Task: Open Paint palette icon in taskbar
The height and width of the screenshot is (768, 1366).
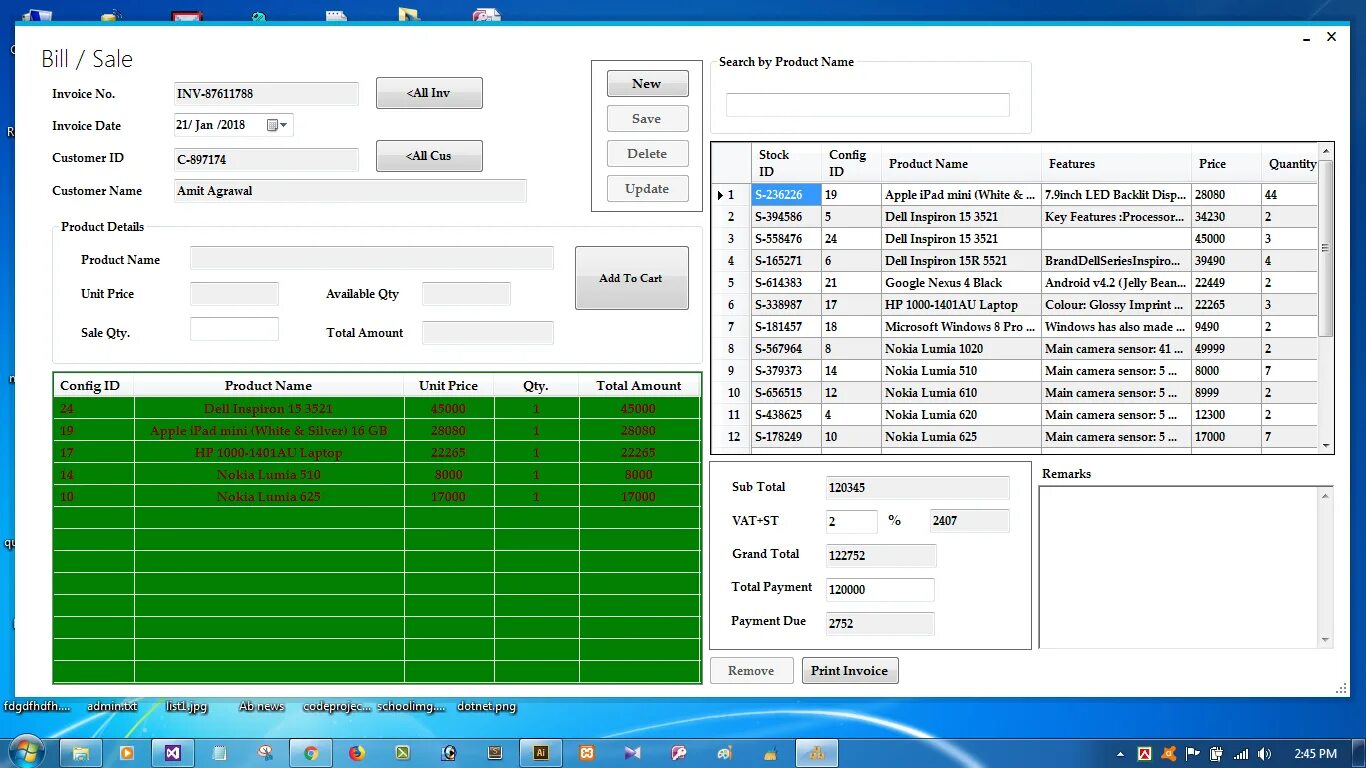Action: [723, 753]
